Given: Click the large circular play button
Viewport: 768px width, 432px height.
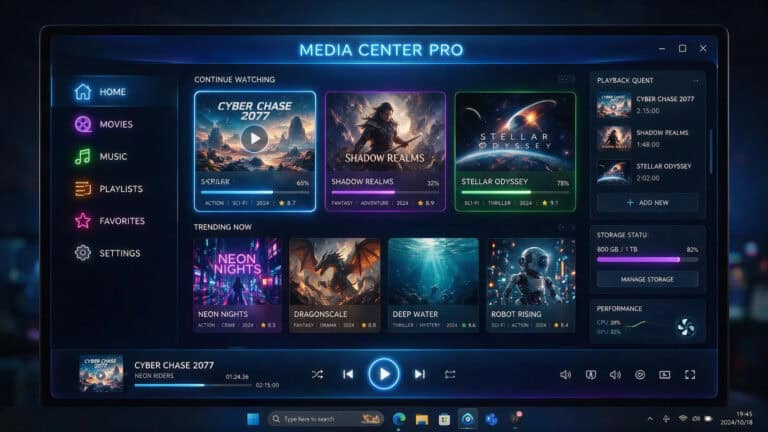Looking at the screenshot, I should 384,374.
